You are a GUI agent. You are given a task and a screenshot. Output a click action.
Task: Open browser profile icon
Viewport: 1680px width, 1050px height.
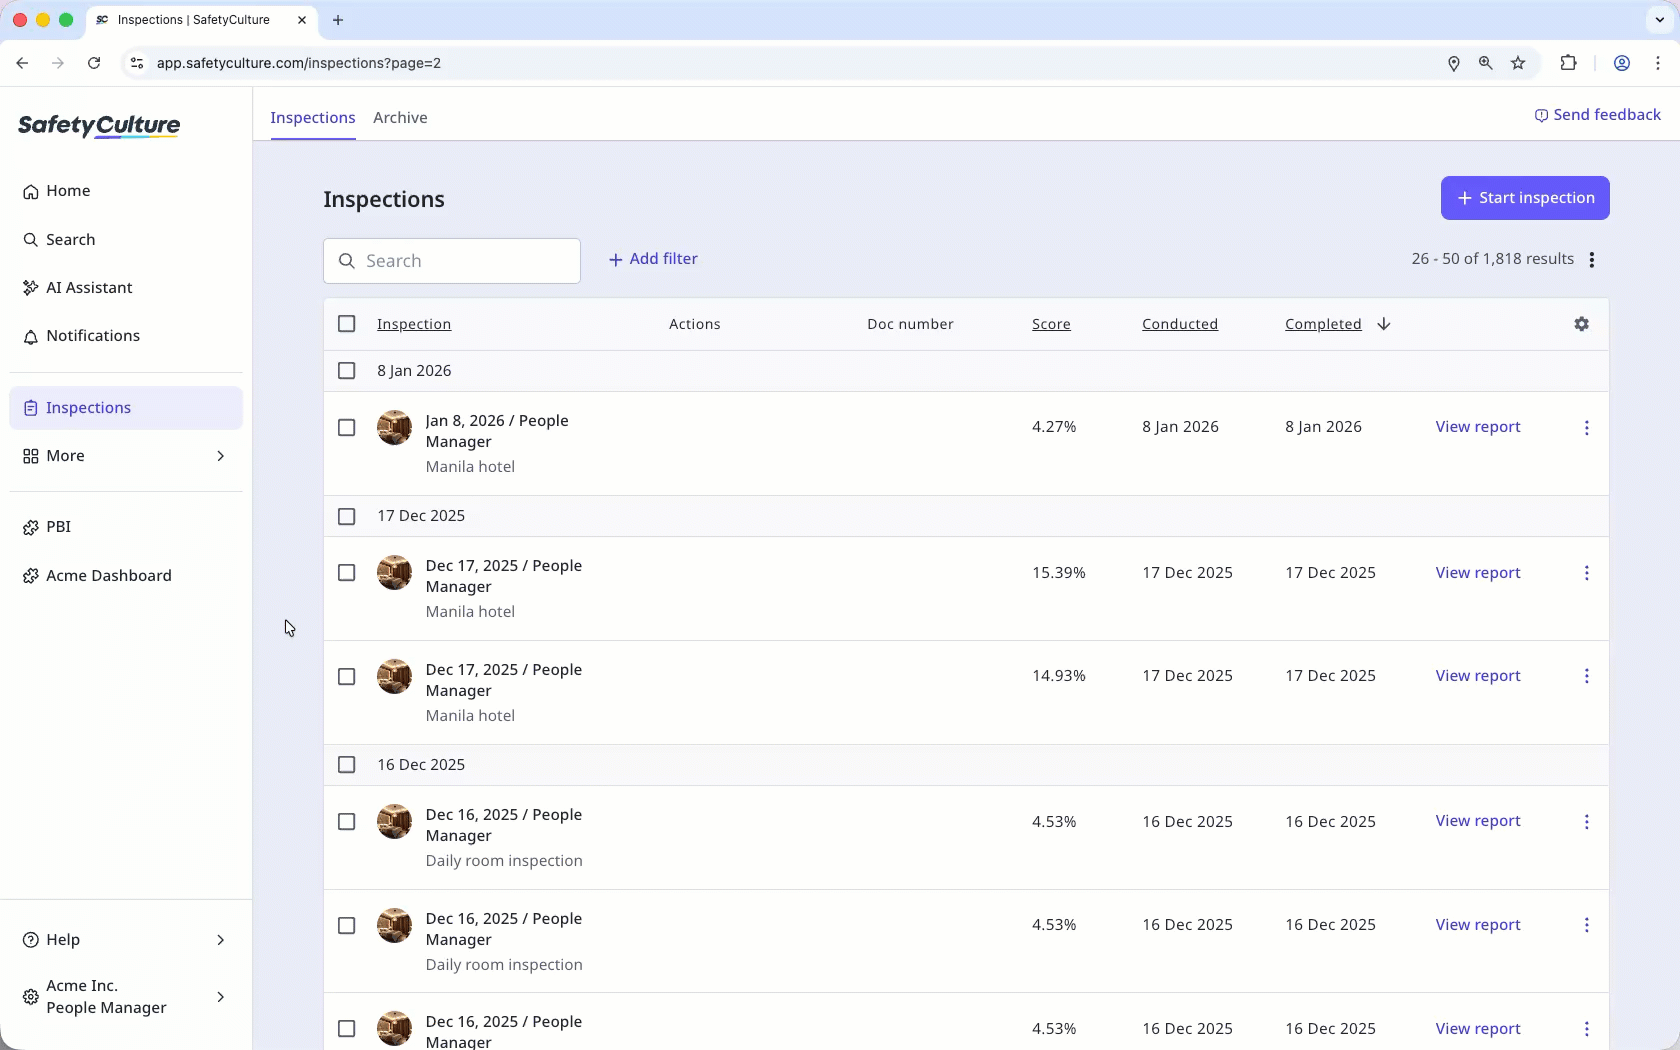click(x=1622, y=63)
